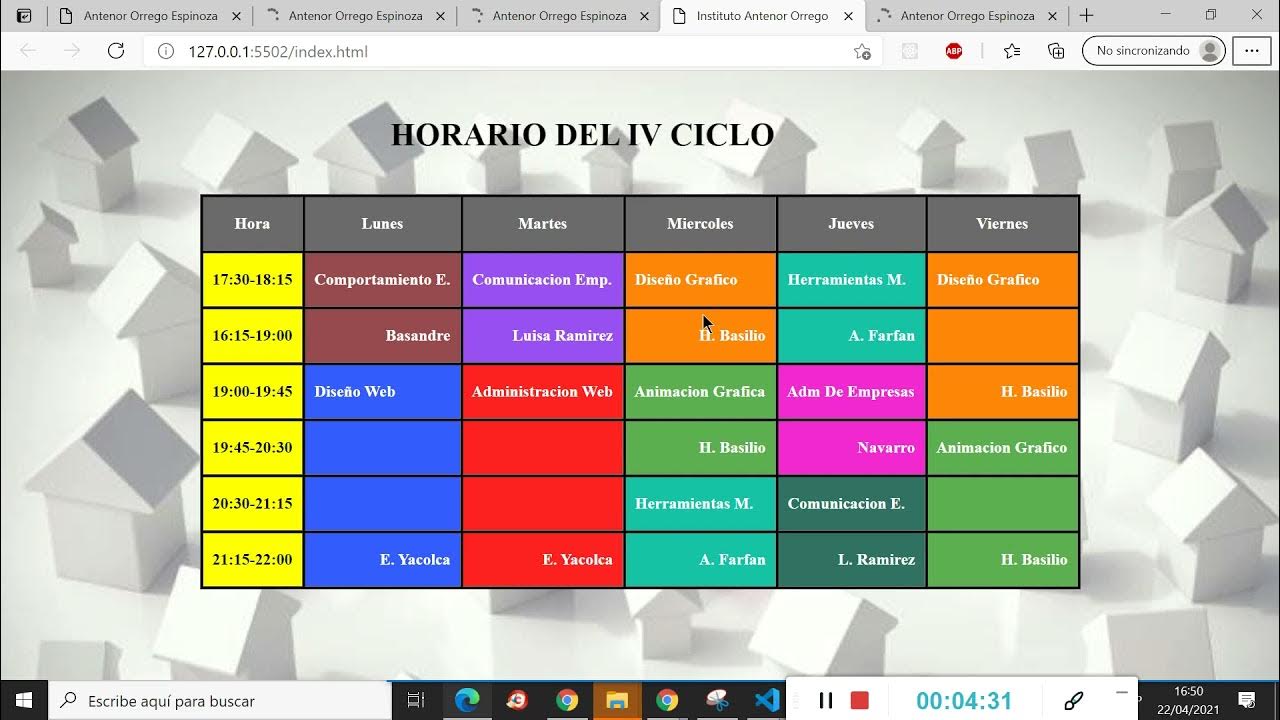The image size is (1280, 720).
Task: Select the 16:15-19:00 time cell
Action: [252, 336]
